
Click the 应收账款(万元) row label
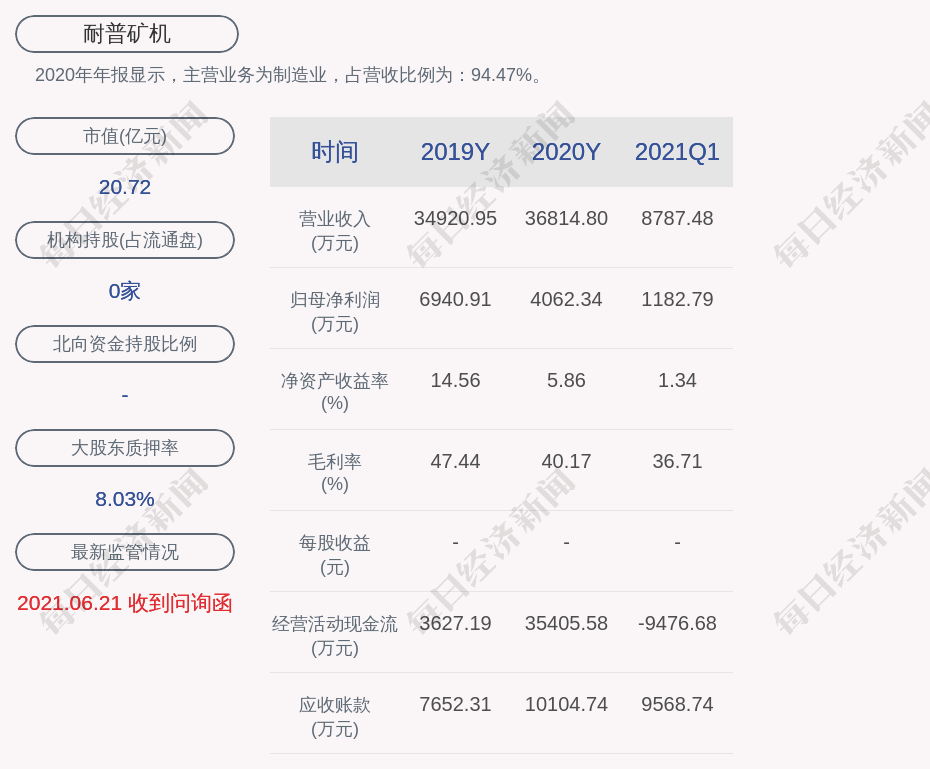point(335,717)
